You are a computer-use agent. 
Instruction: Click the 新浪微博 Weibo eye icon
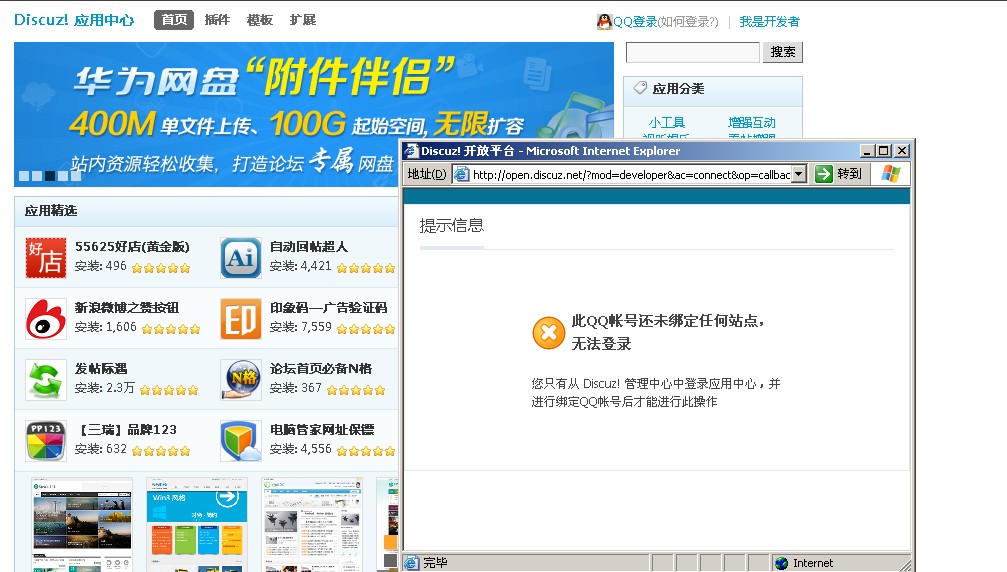tap(46, 318)
